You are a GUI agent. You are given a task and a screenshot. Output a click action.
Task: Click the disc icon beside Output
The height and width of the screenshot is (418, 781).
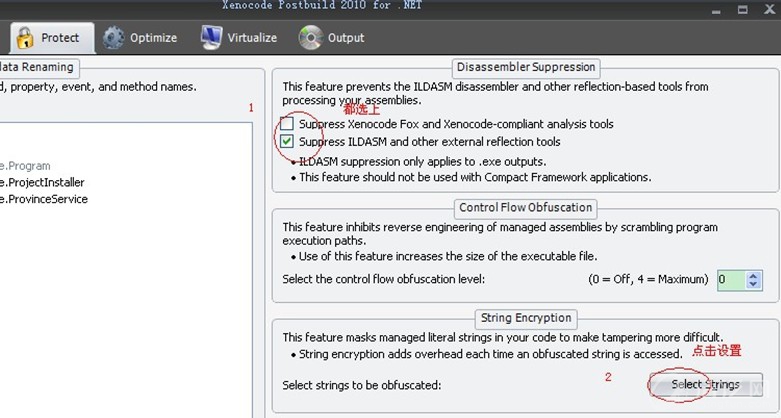pos(310,38)
